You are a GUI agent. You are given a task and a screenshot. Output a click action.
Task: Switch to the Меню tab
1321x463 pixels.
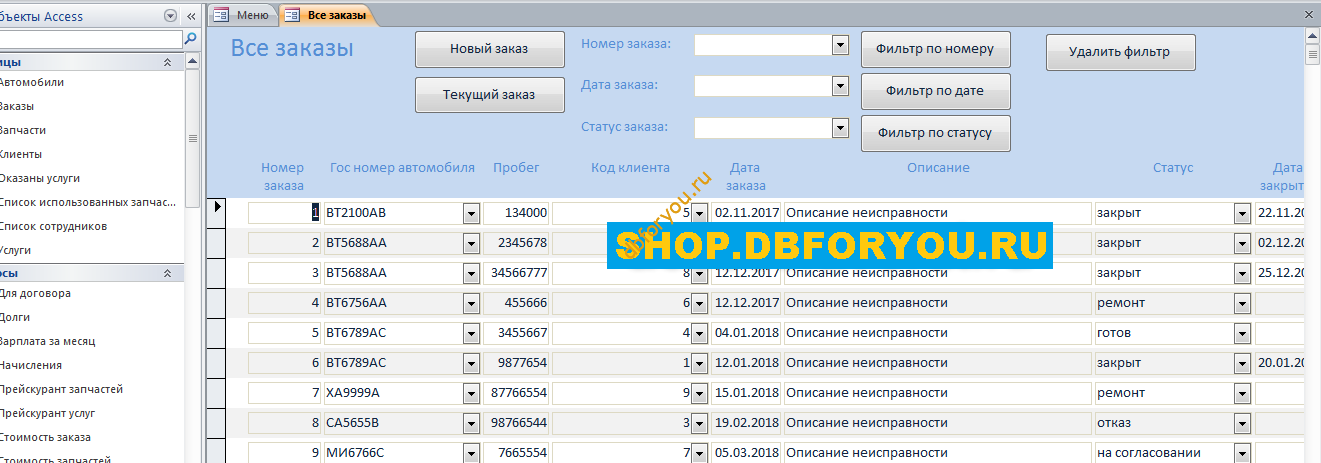point(242,15)
